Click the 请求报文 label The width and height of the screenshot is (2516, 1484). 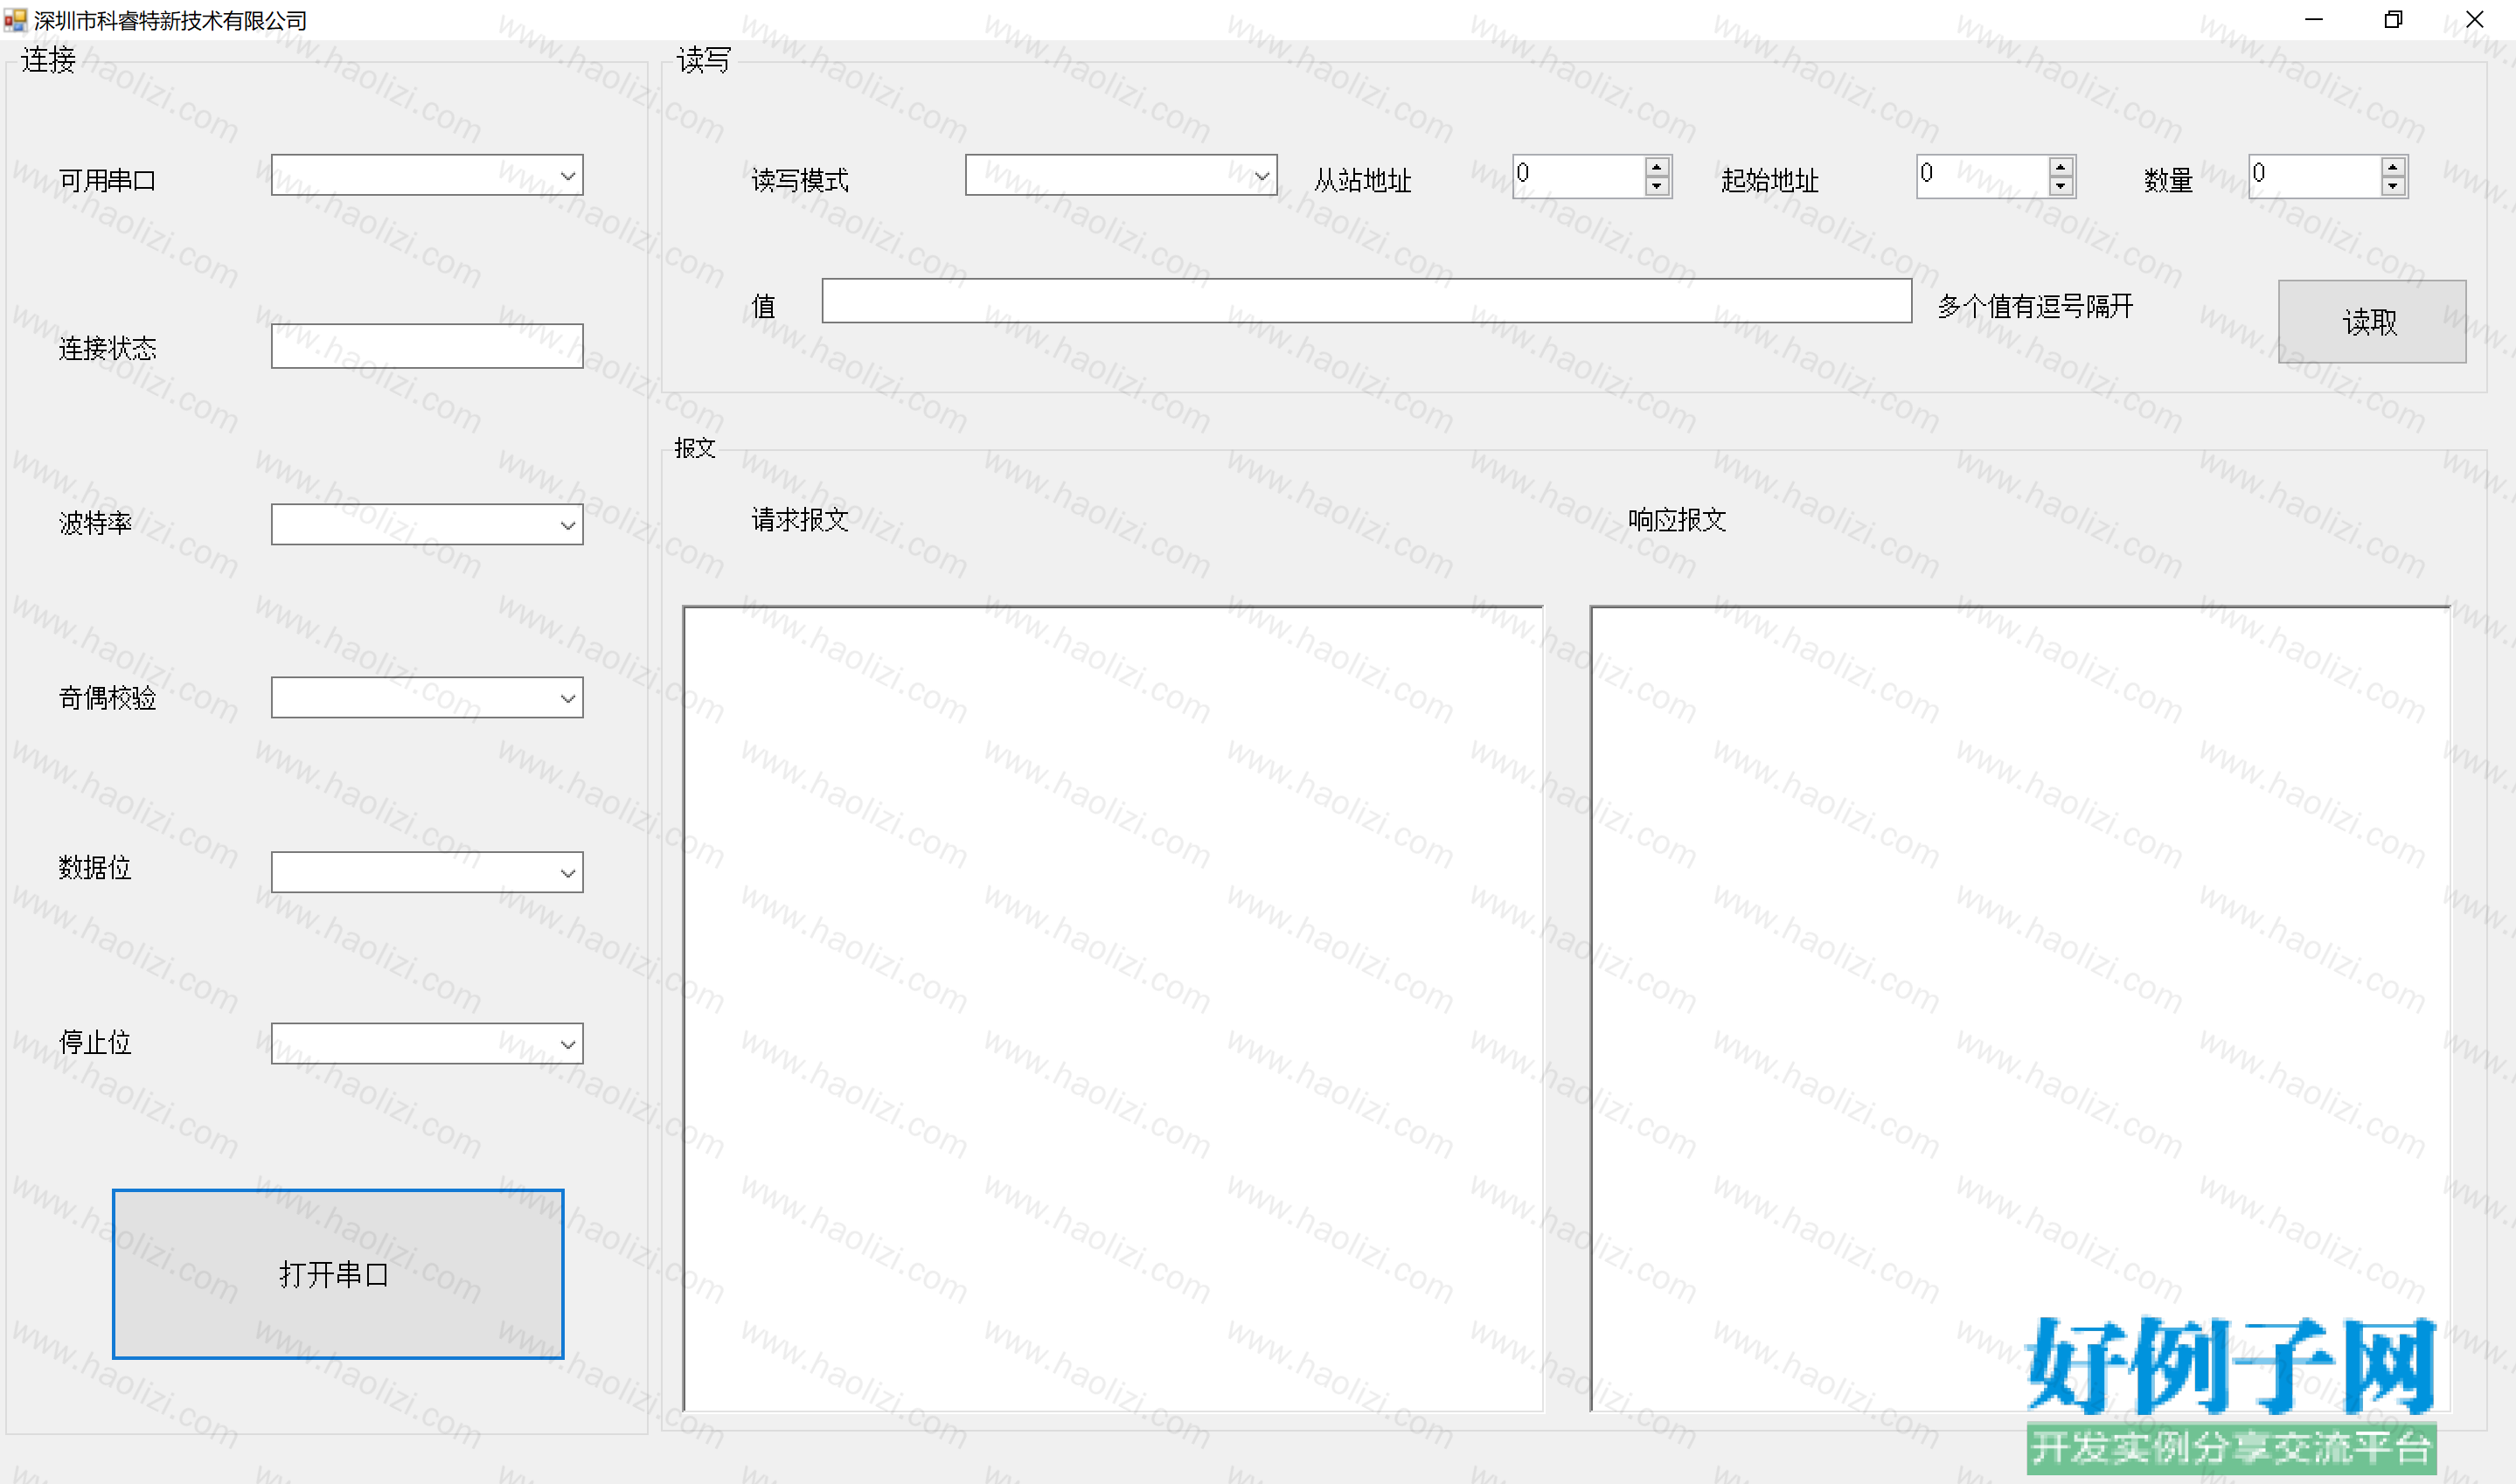(800, 520)
